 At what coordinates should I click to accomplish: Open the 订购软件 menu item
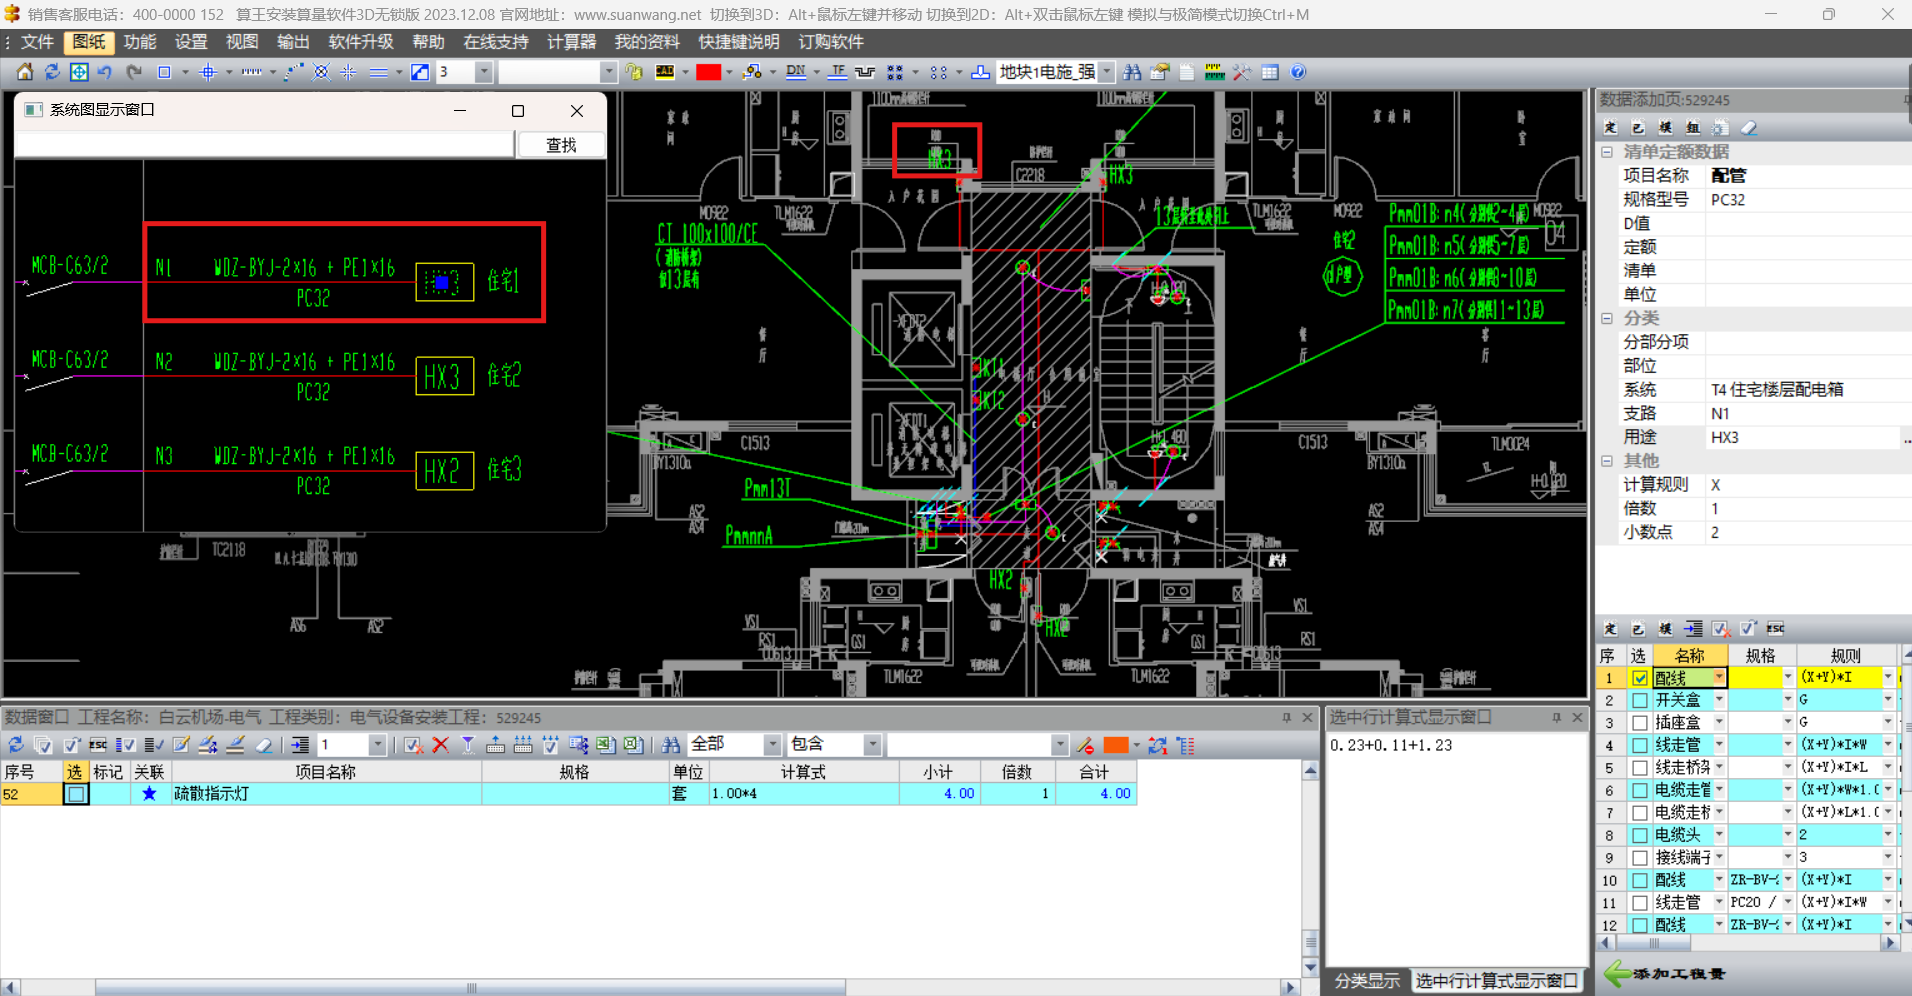point(831,42)
